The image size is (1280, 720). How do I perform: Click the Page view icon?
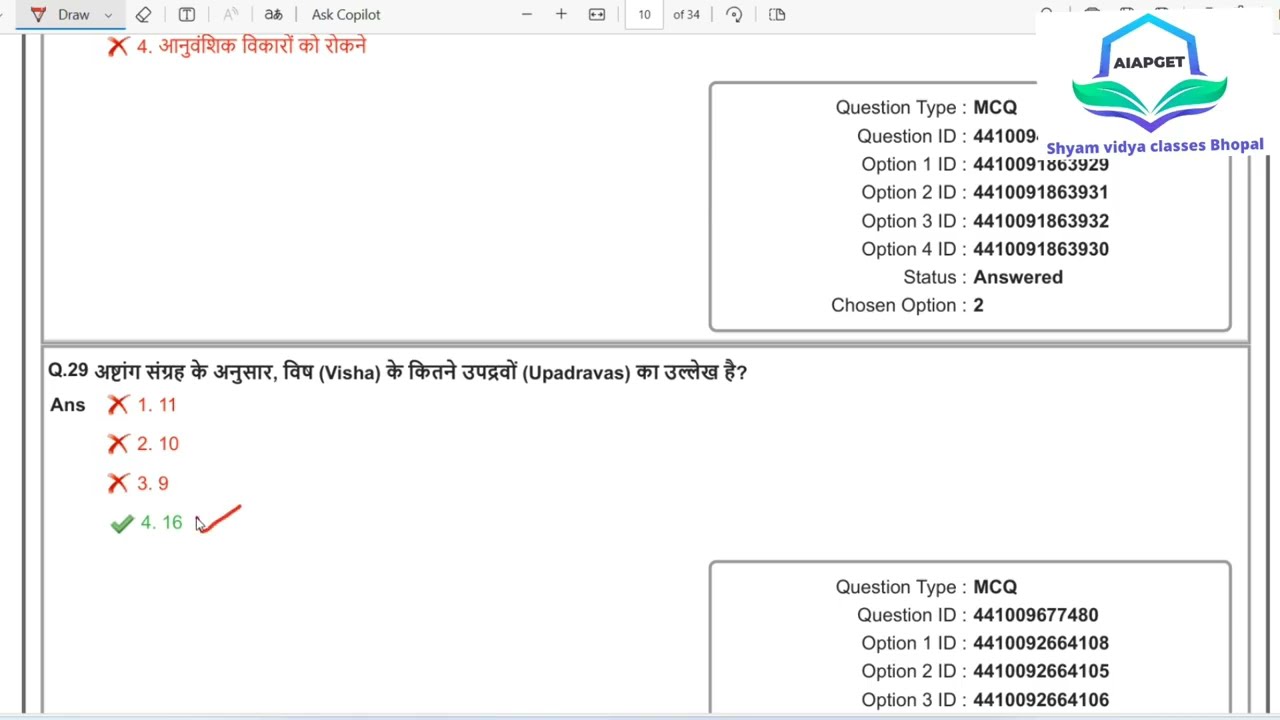777,14
